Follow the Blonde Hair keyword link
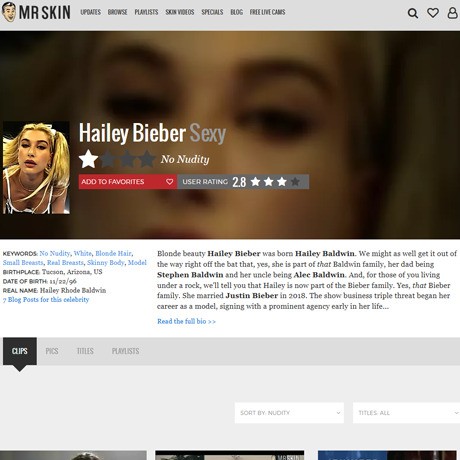Viewport: 460px width, 460px height. (x=113, y=253)
